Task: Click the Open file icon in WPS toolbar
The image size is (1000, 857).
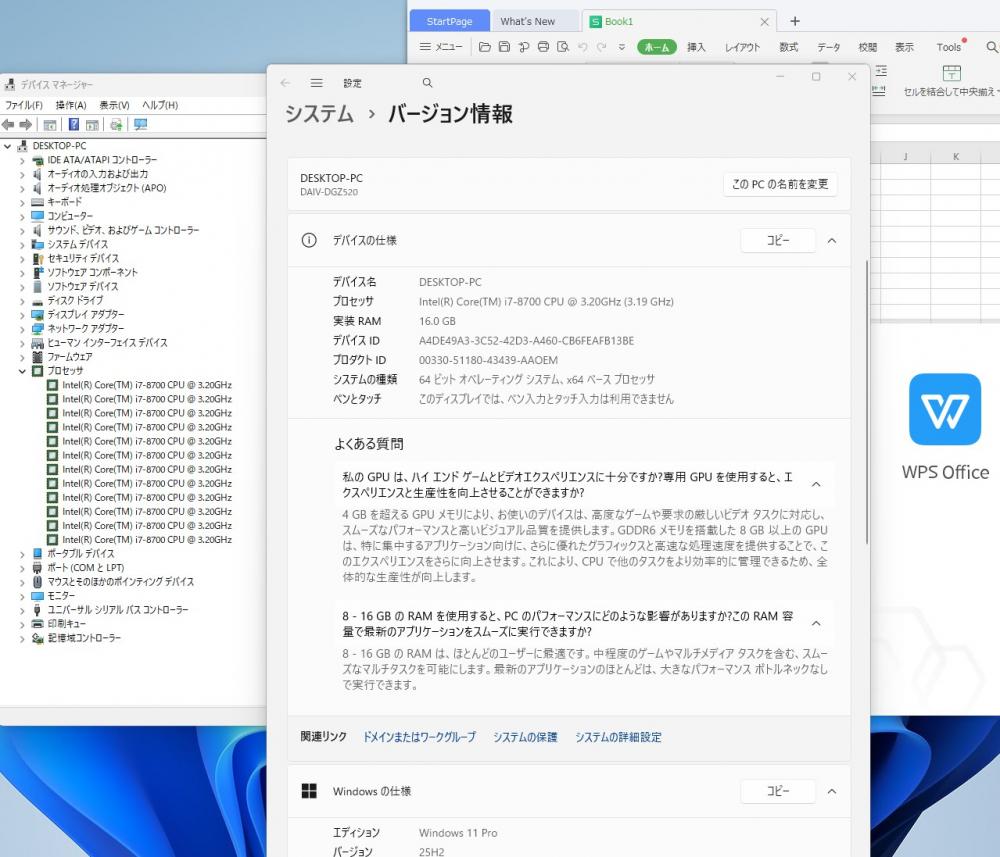Action: [485, 47]
